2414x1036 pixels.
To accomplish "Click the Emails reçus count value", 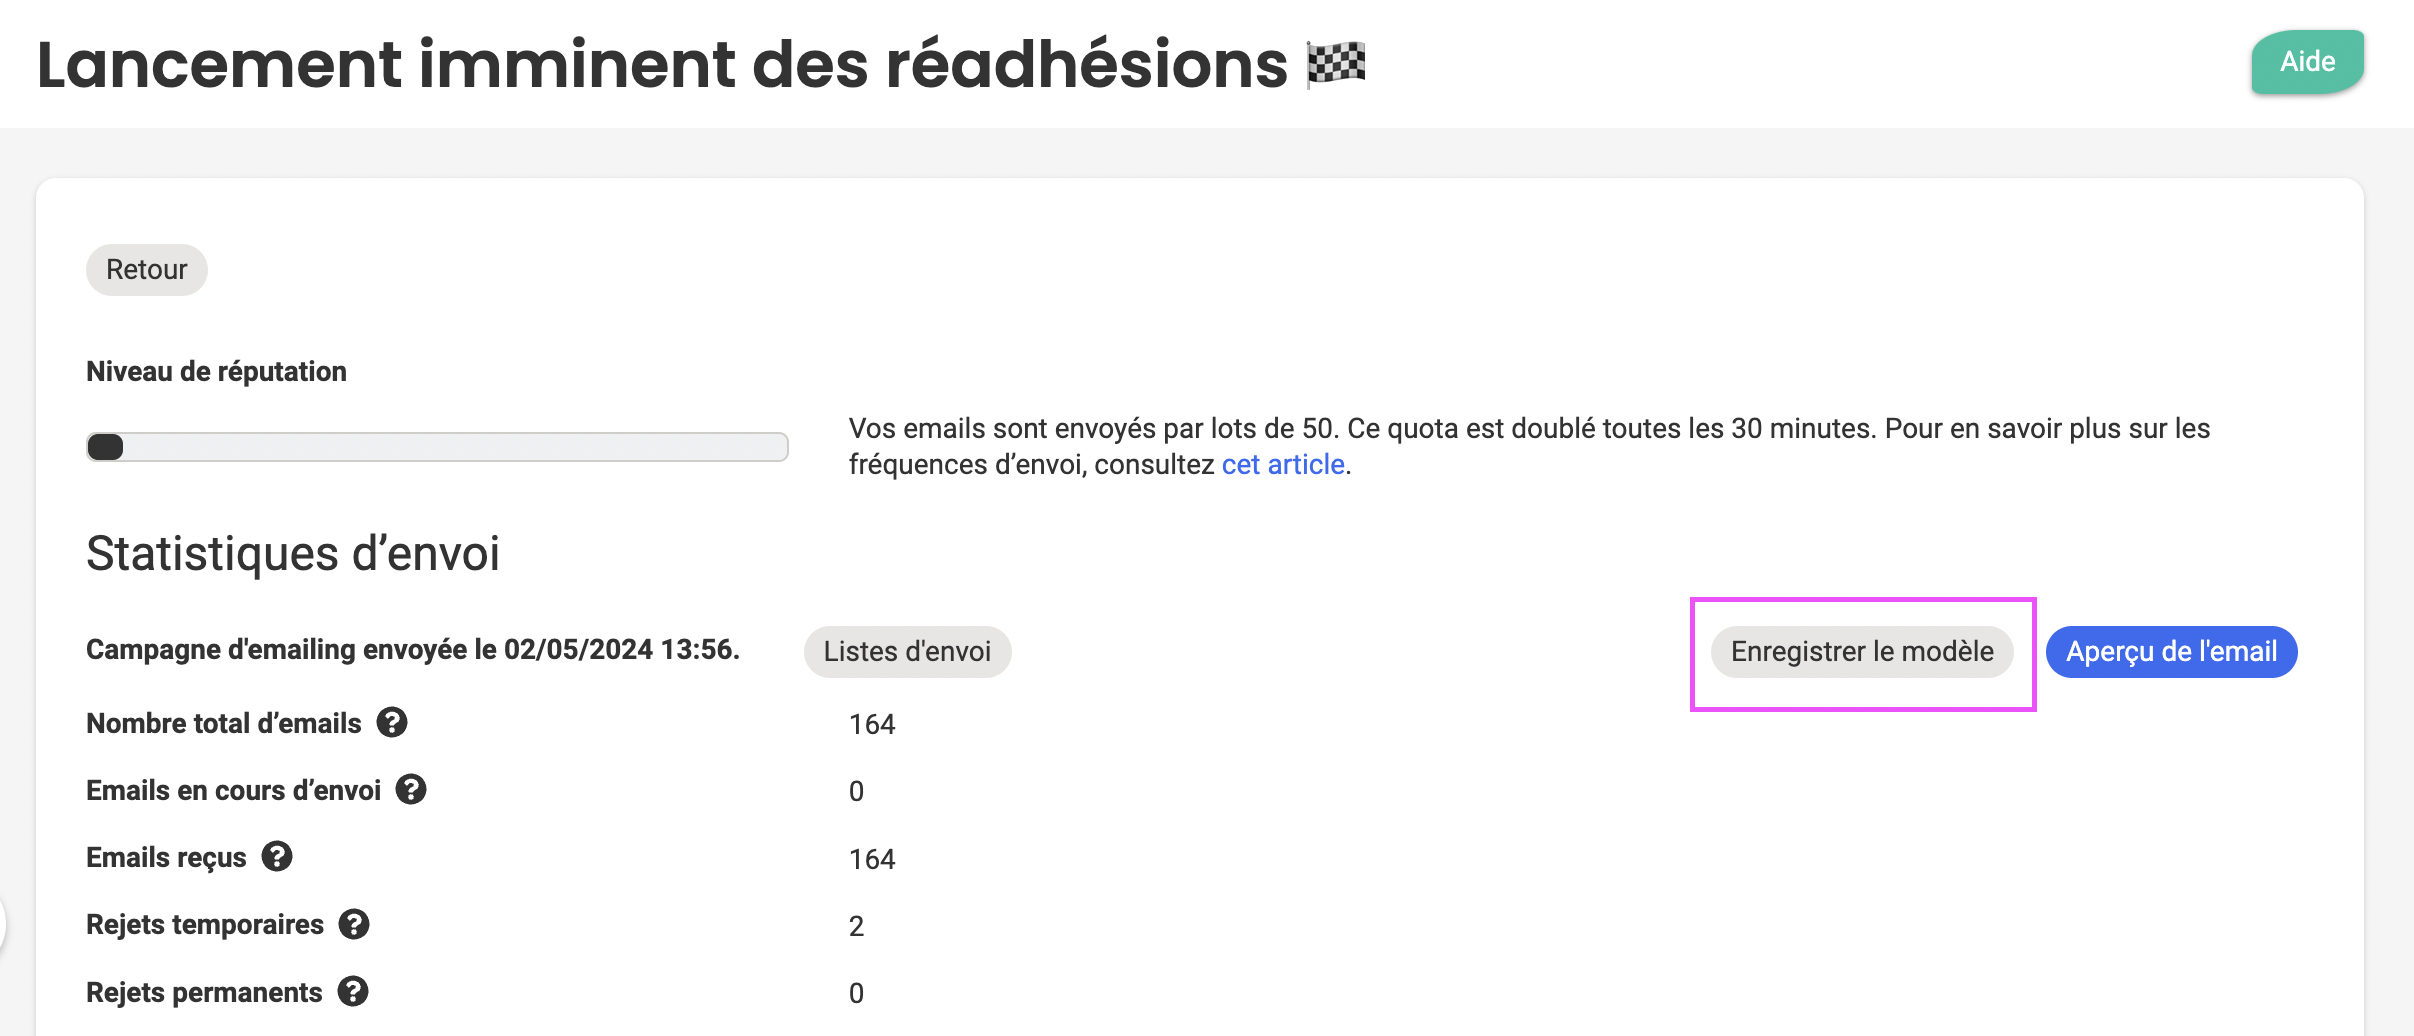I will [872, 859].
